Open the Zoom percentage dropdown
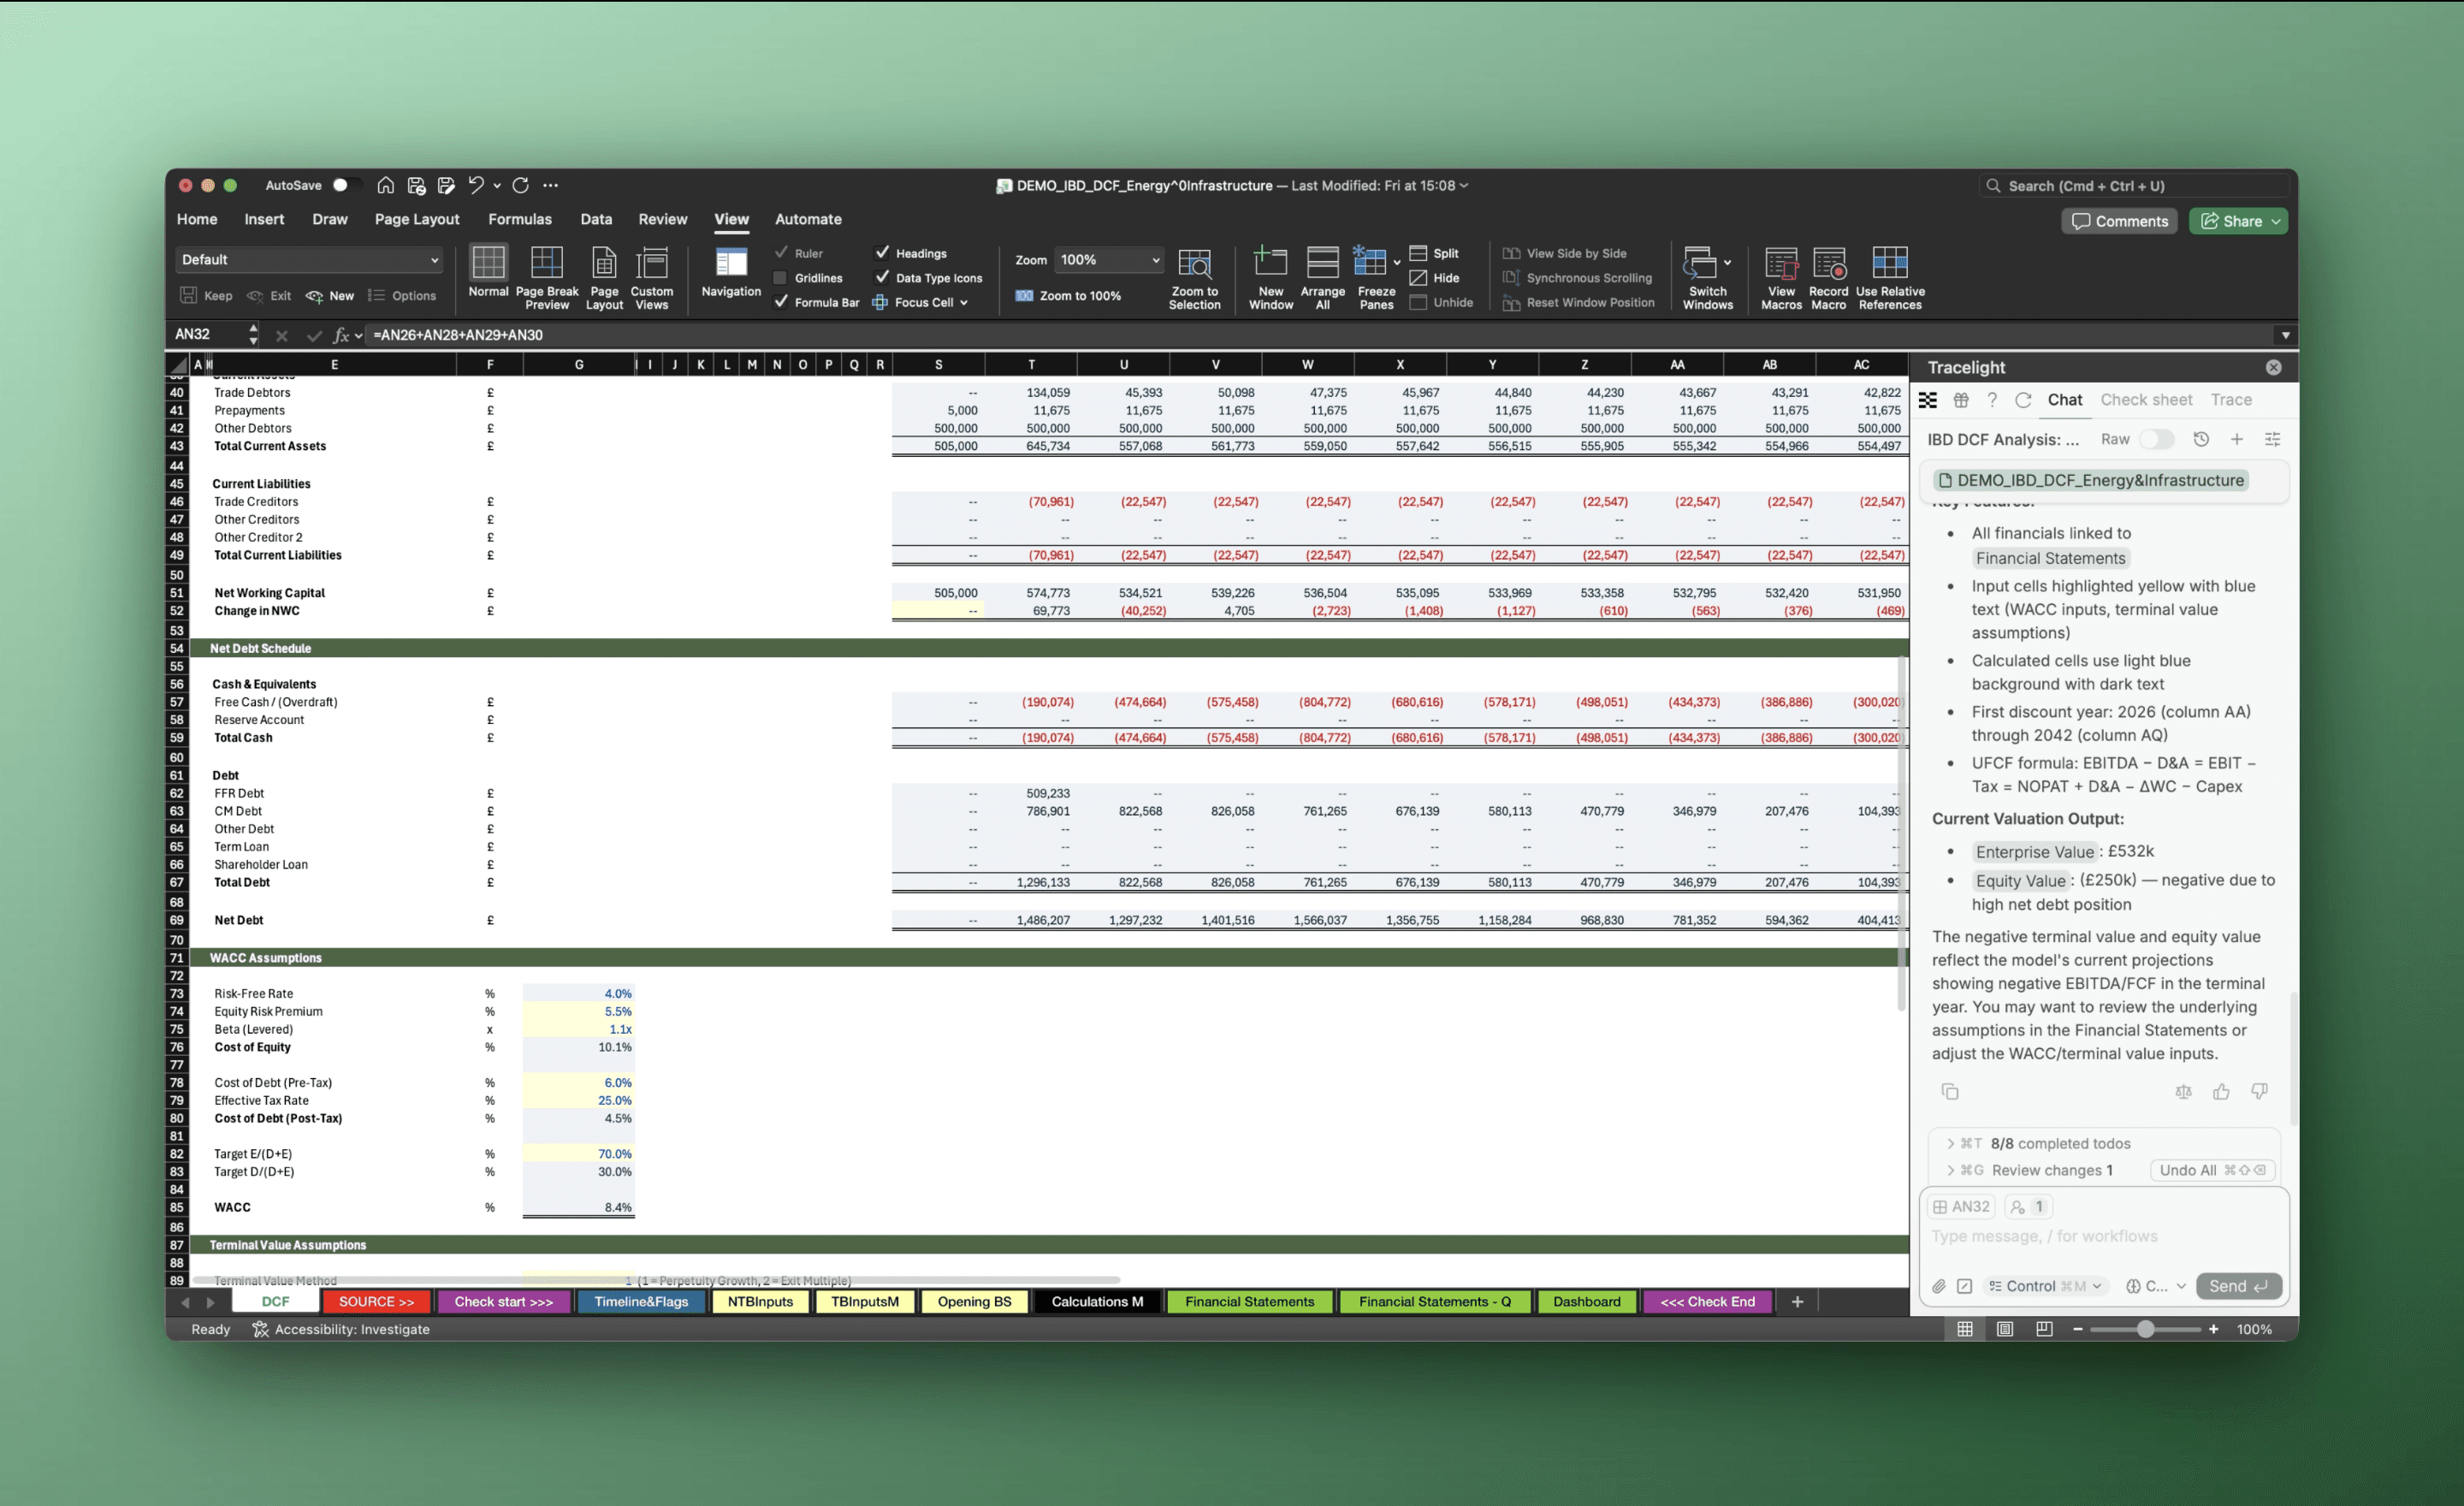 point(1155,260)
